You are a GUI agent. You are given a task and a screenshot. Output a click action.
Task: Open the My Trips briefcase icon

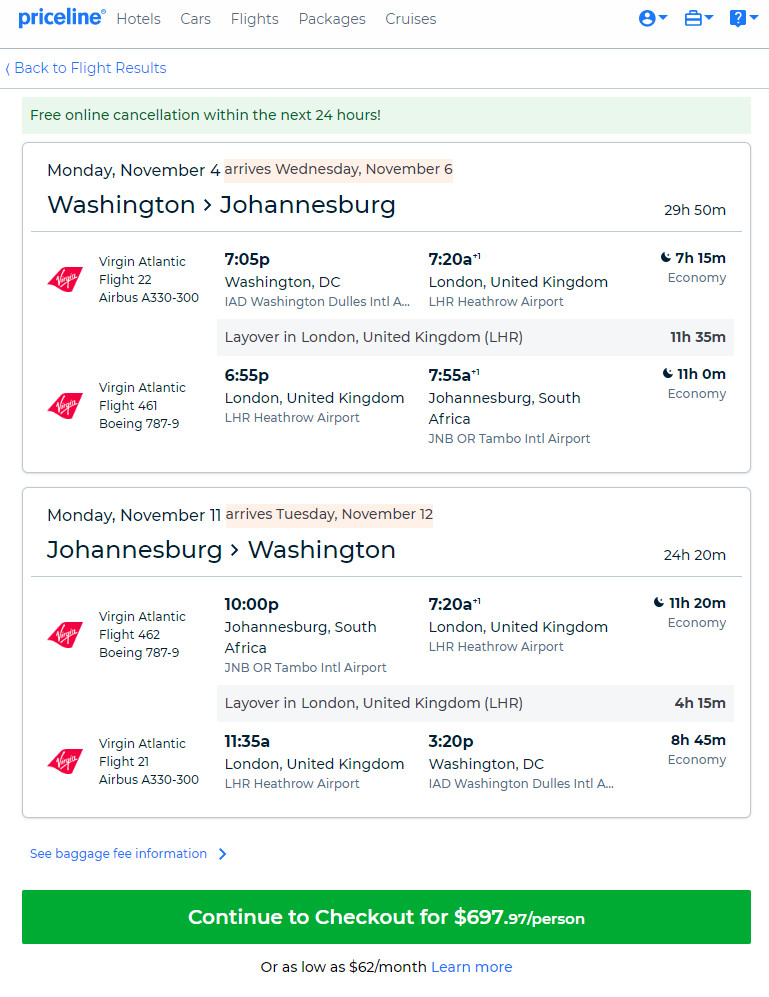693,18
